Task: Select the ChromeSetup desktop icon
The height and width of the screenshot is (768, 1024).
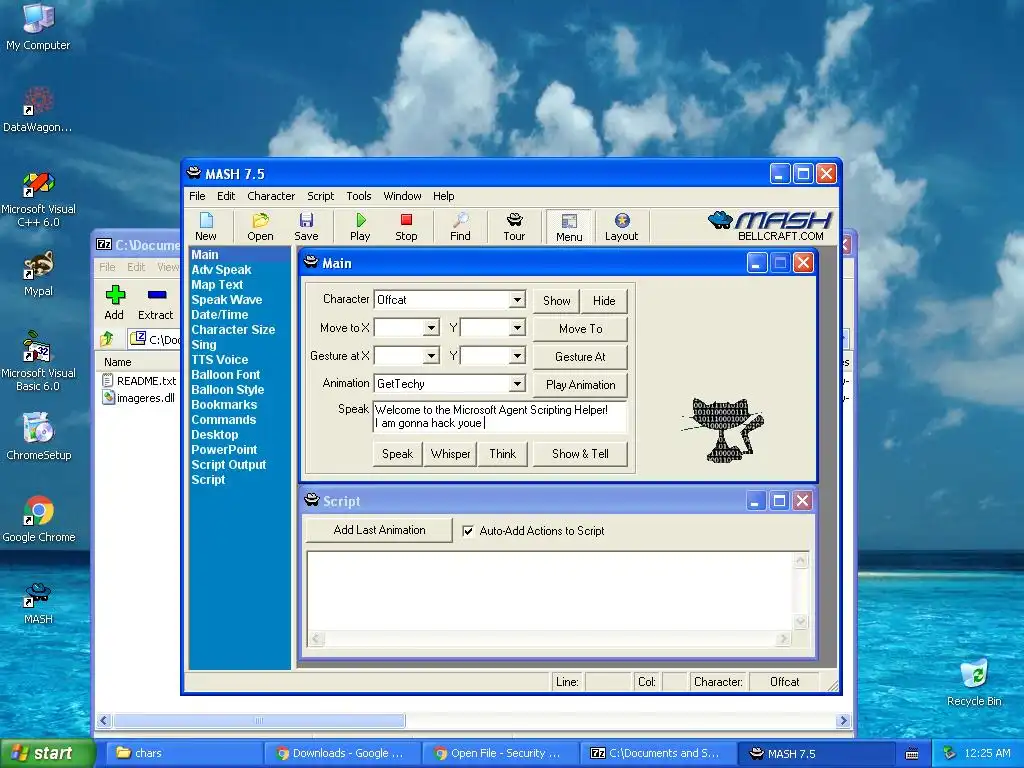Action: click(x=38, y=436)
